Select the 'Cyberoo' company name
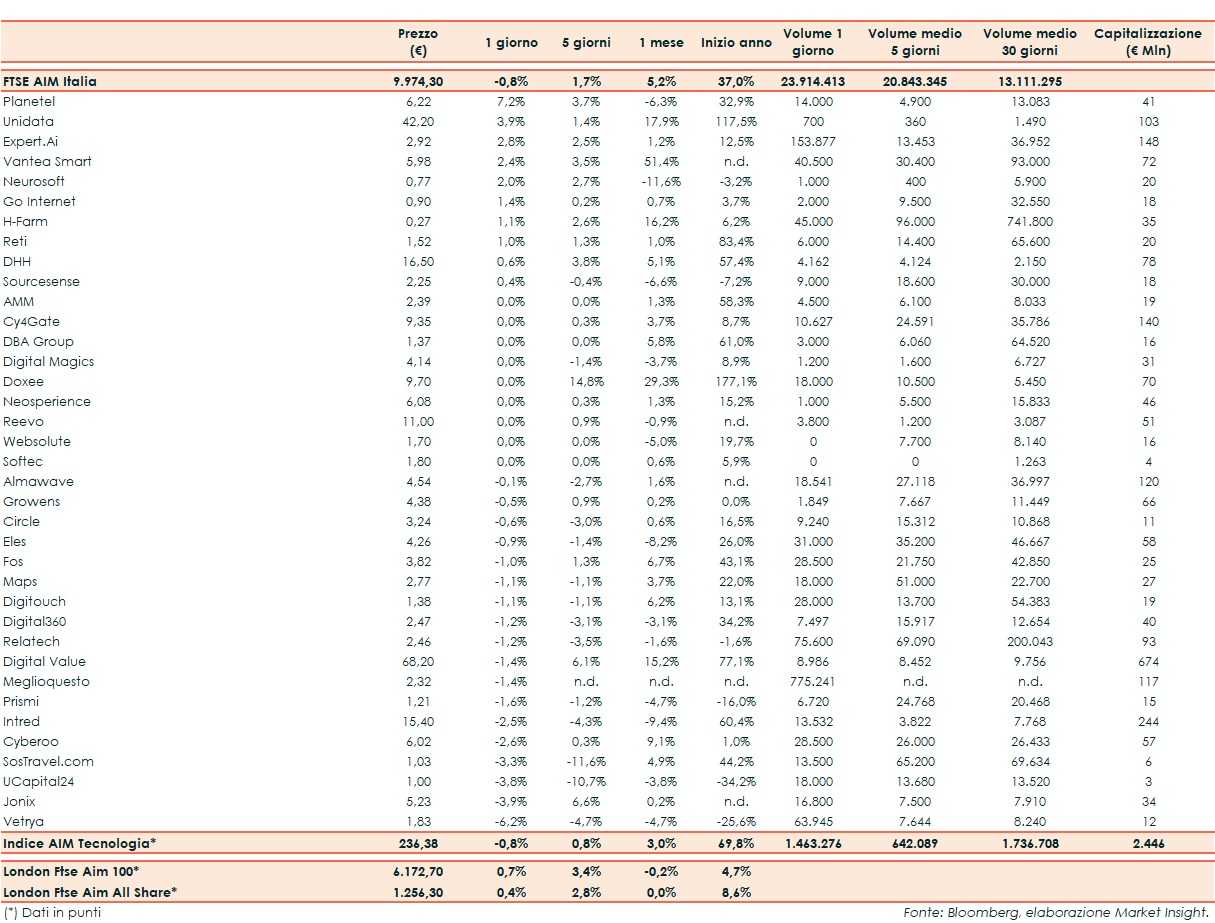 tap(31, 741)
